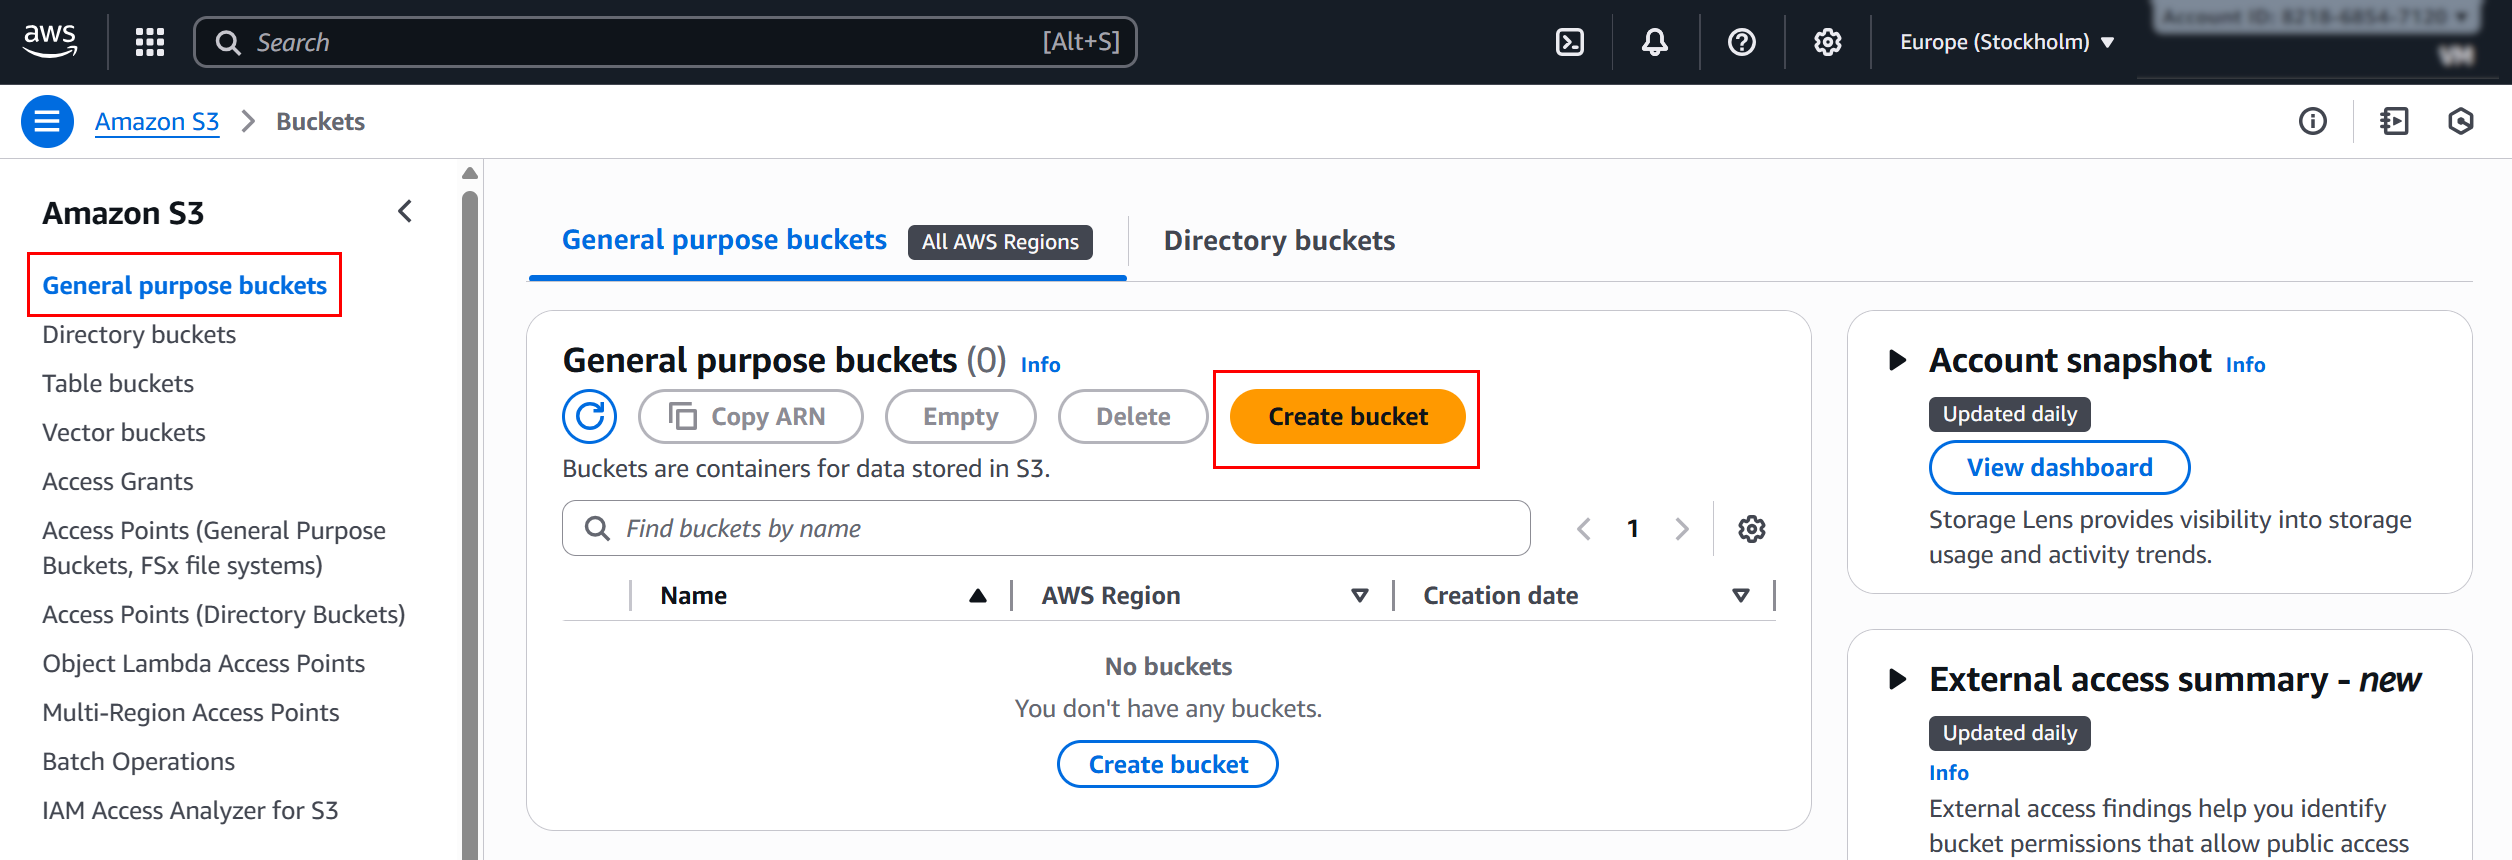Launch the CloudShell terminal icon
Image resolution: width=2512 pixels, height=860 pixels.
(1570, 42)
